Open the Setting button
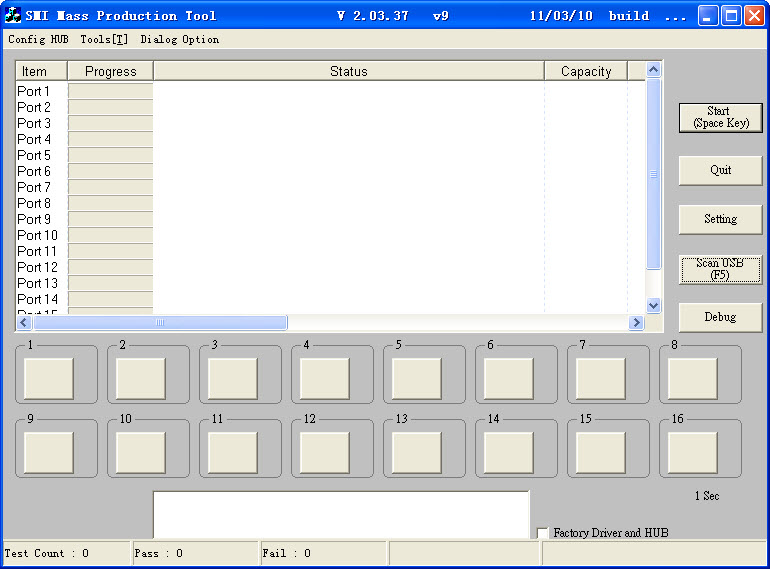770x569 pixels. coord(720,219)
